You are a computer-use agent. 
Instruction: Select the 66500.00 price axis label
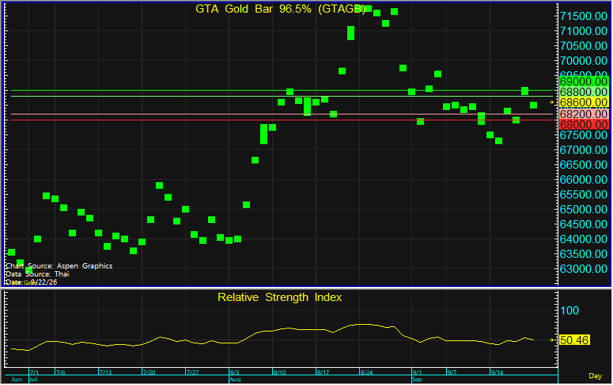pyautogui.click(x=584, y=165)
